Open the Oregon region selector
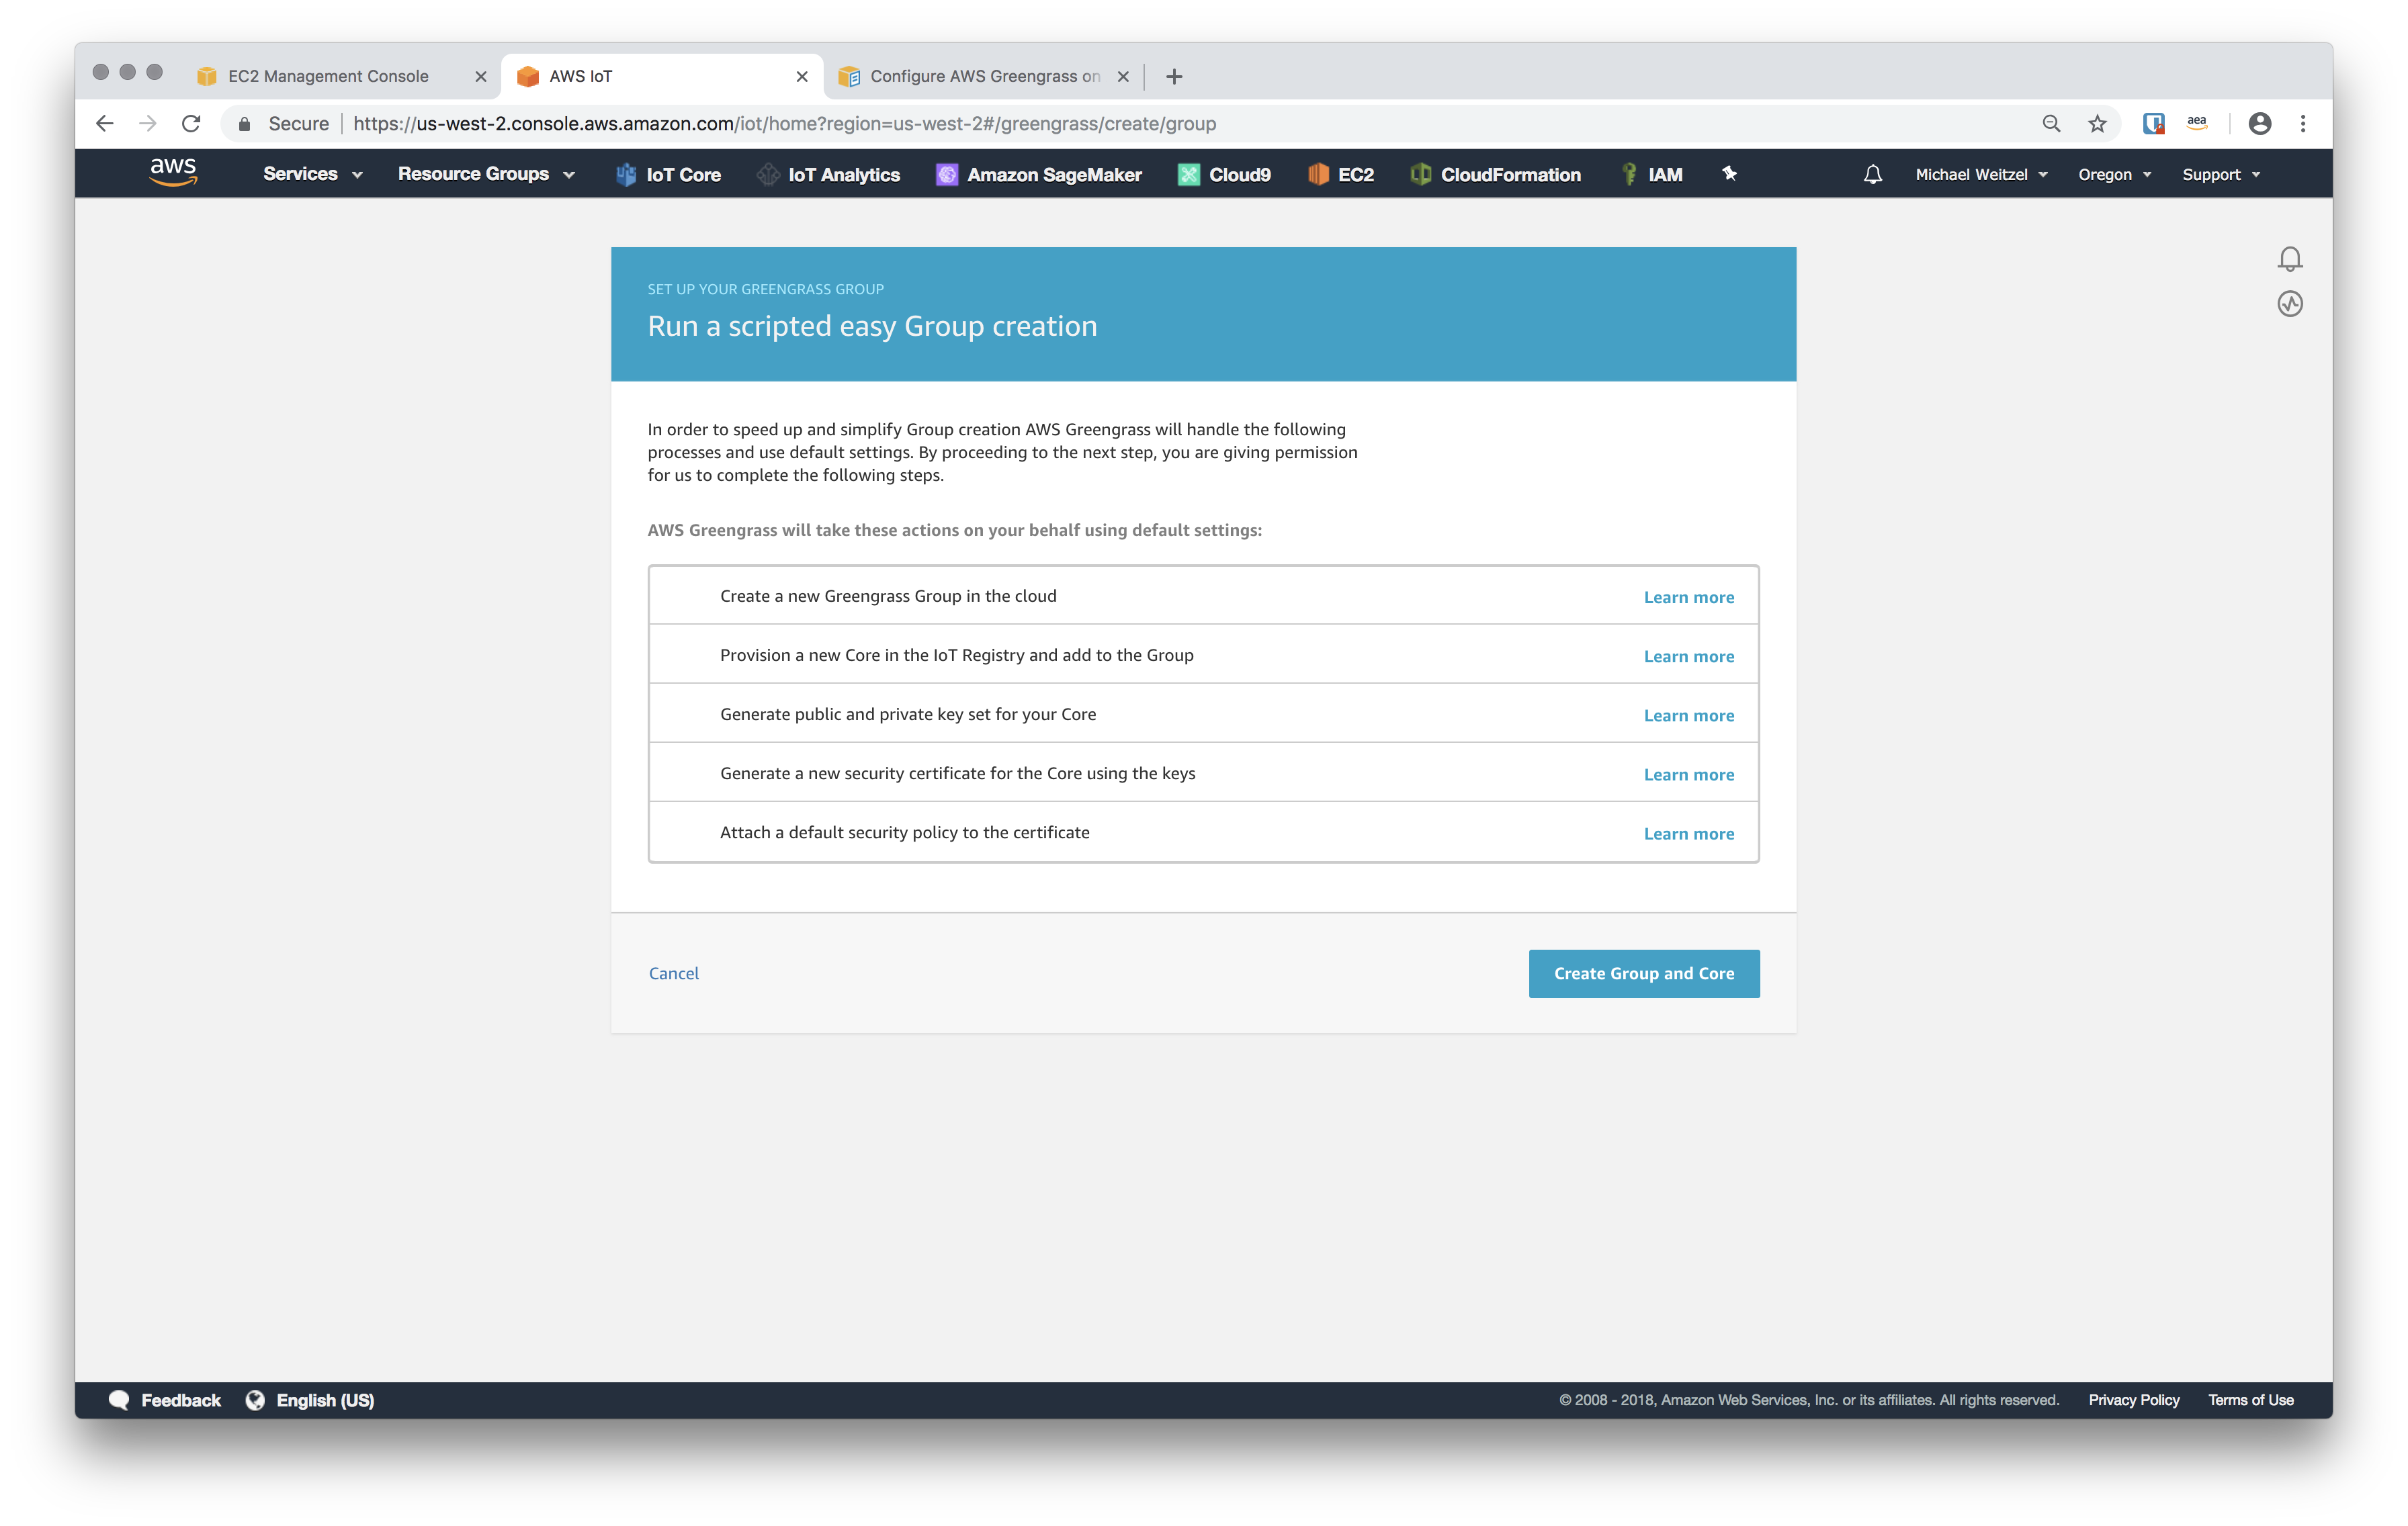Viewport: 2408px width, 1526px height. click(x=2114, y=174)
